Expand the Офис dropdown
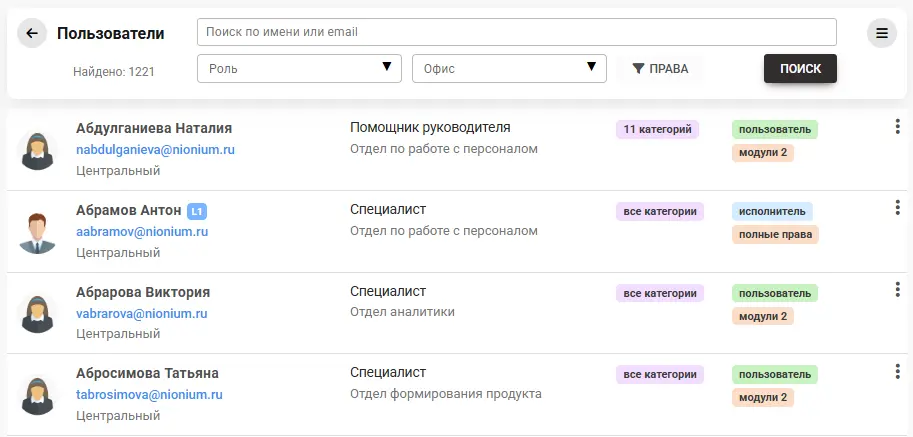913x437 pixels. (509, 68)
